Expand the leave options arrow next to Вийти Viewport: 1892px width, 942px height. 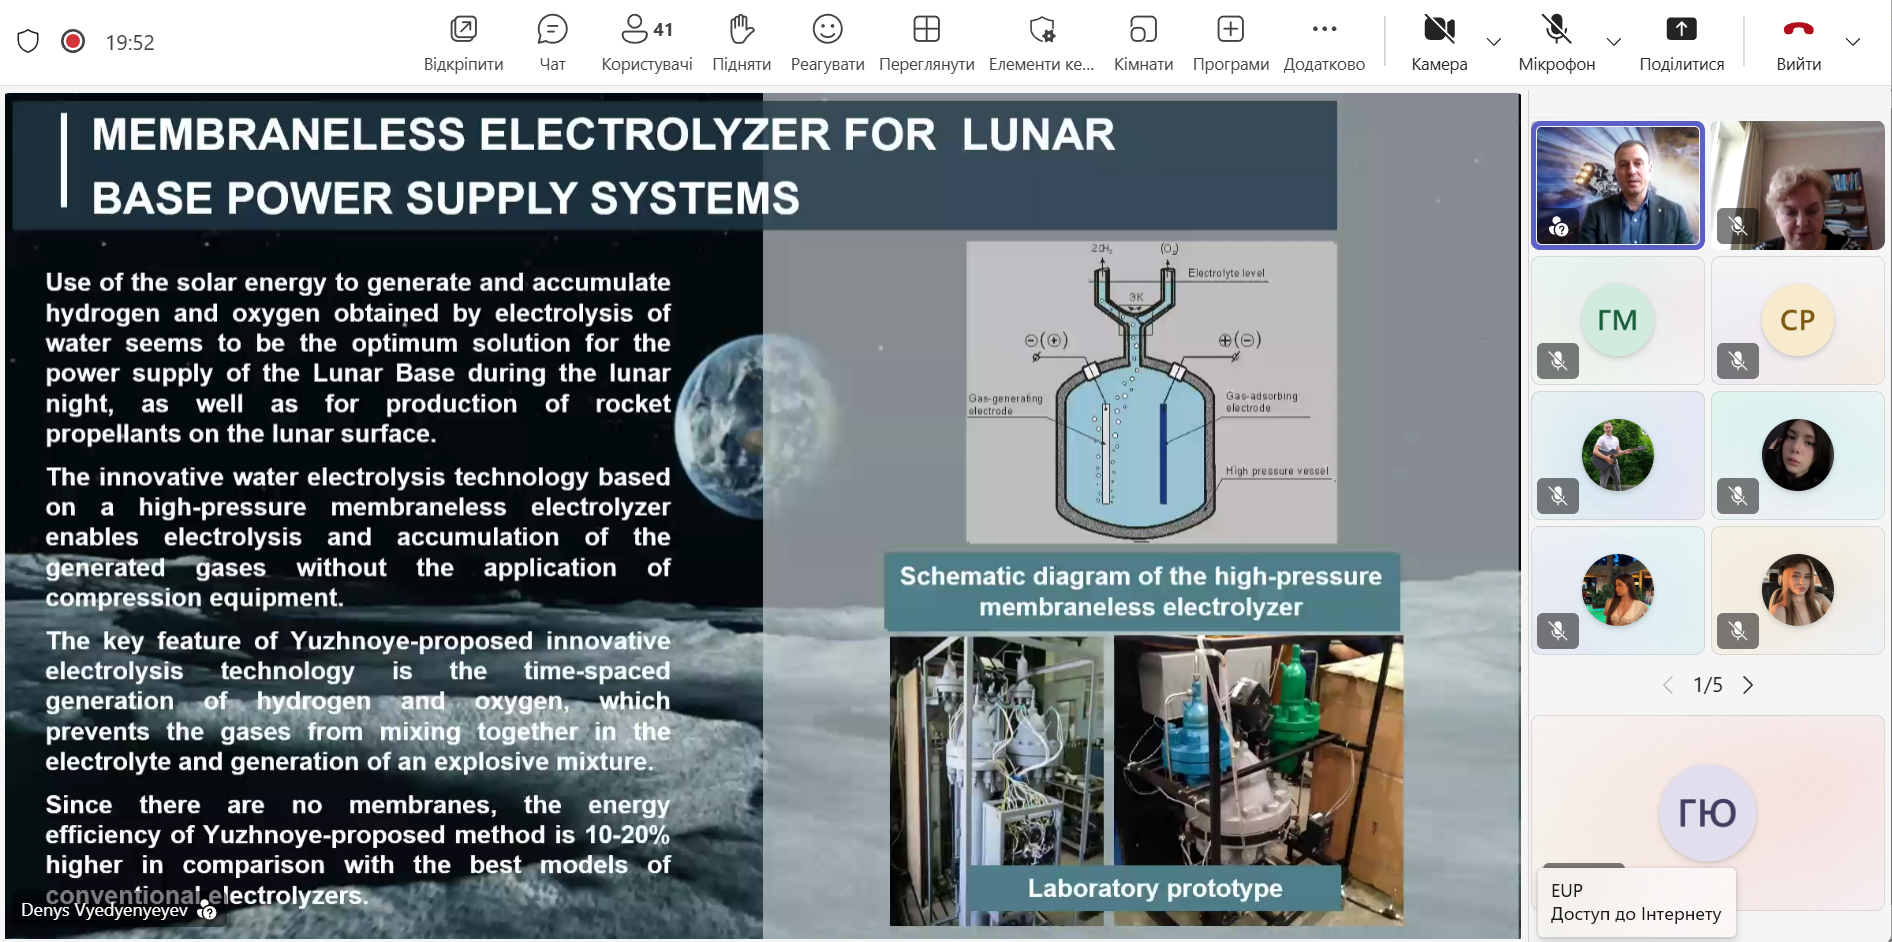tap(1853, 42)
